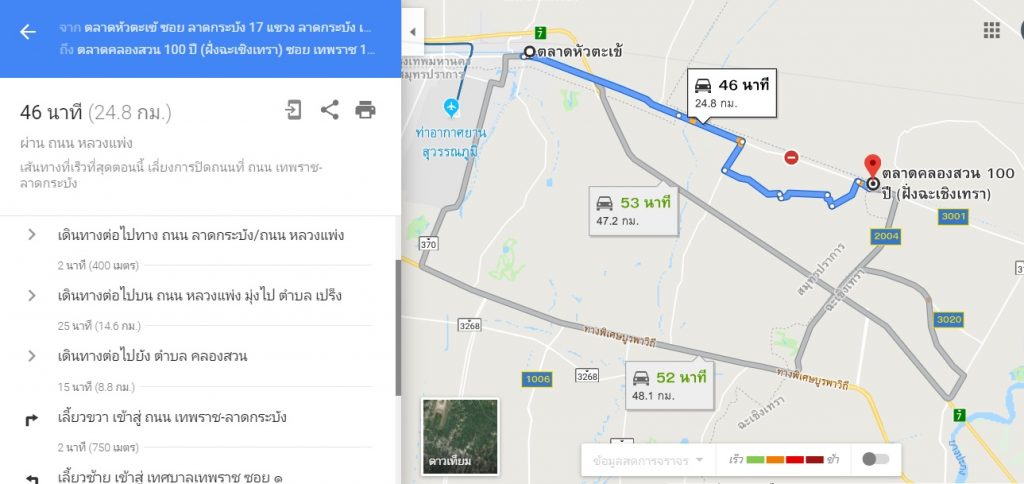The image size is (1024, 484).
Task: Expand step ตำบล คลองสวน chevron
Action: point(31,356)
